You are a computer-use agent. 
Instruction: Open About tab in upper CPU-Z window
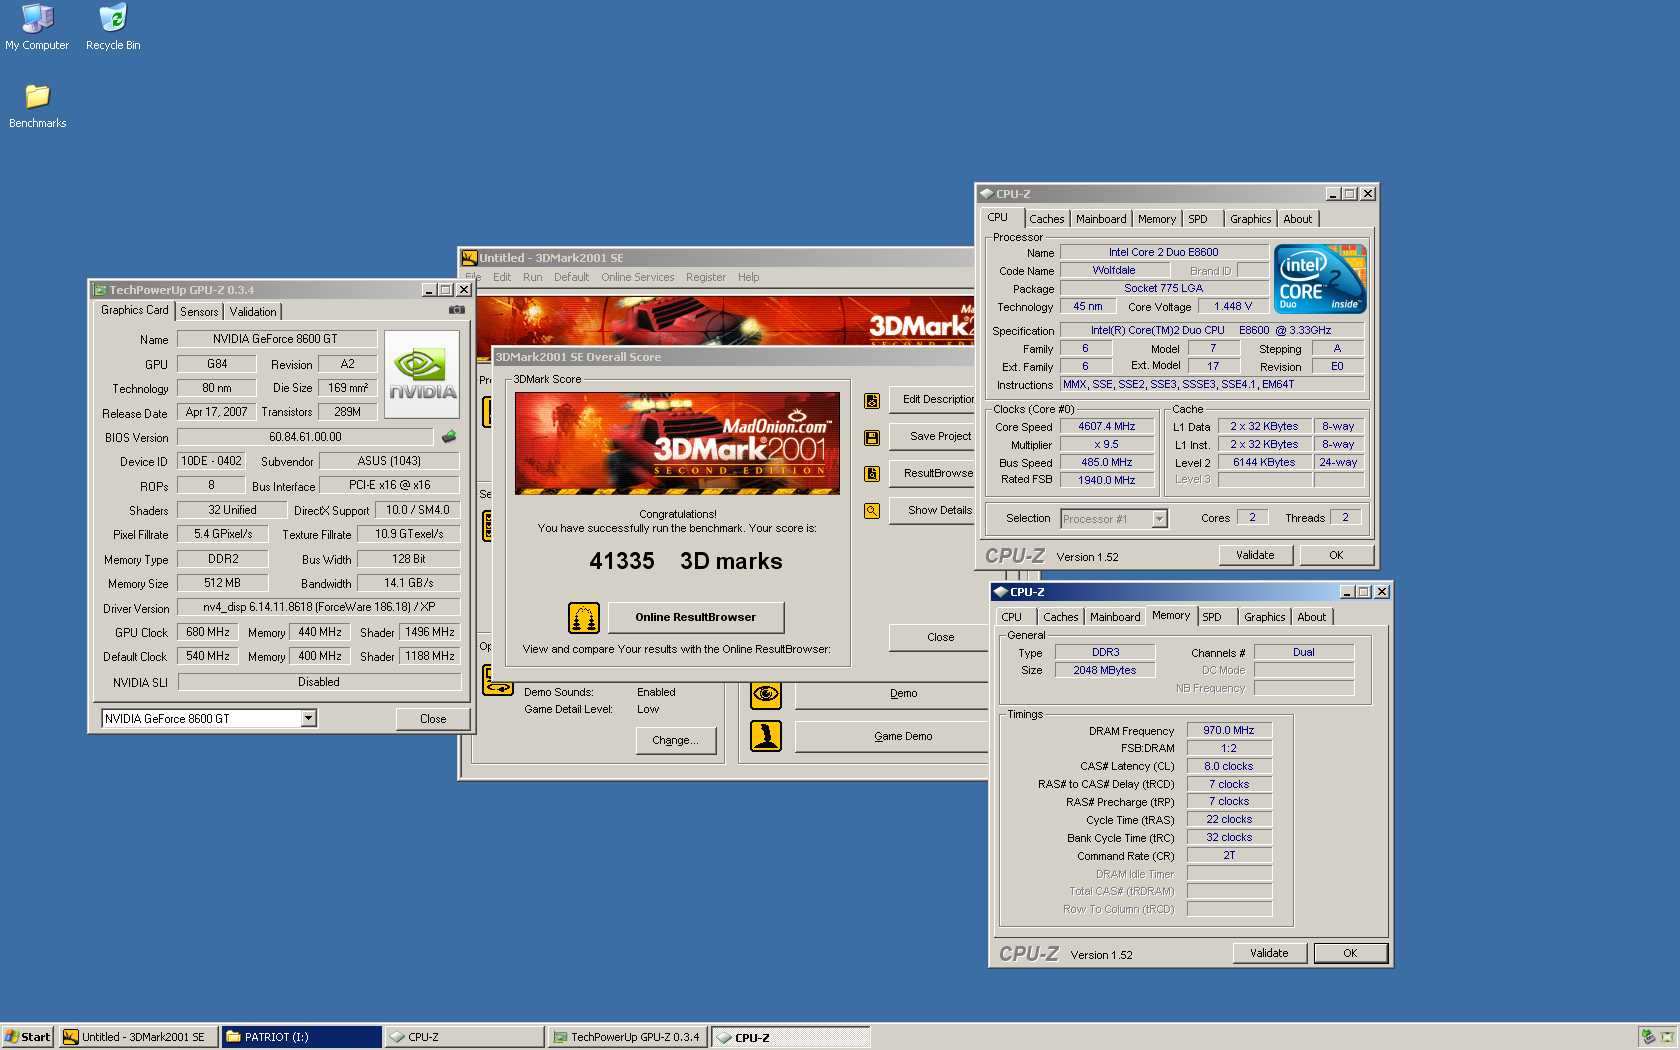click(x=1298, y=219)
